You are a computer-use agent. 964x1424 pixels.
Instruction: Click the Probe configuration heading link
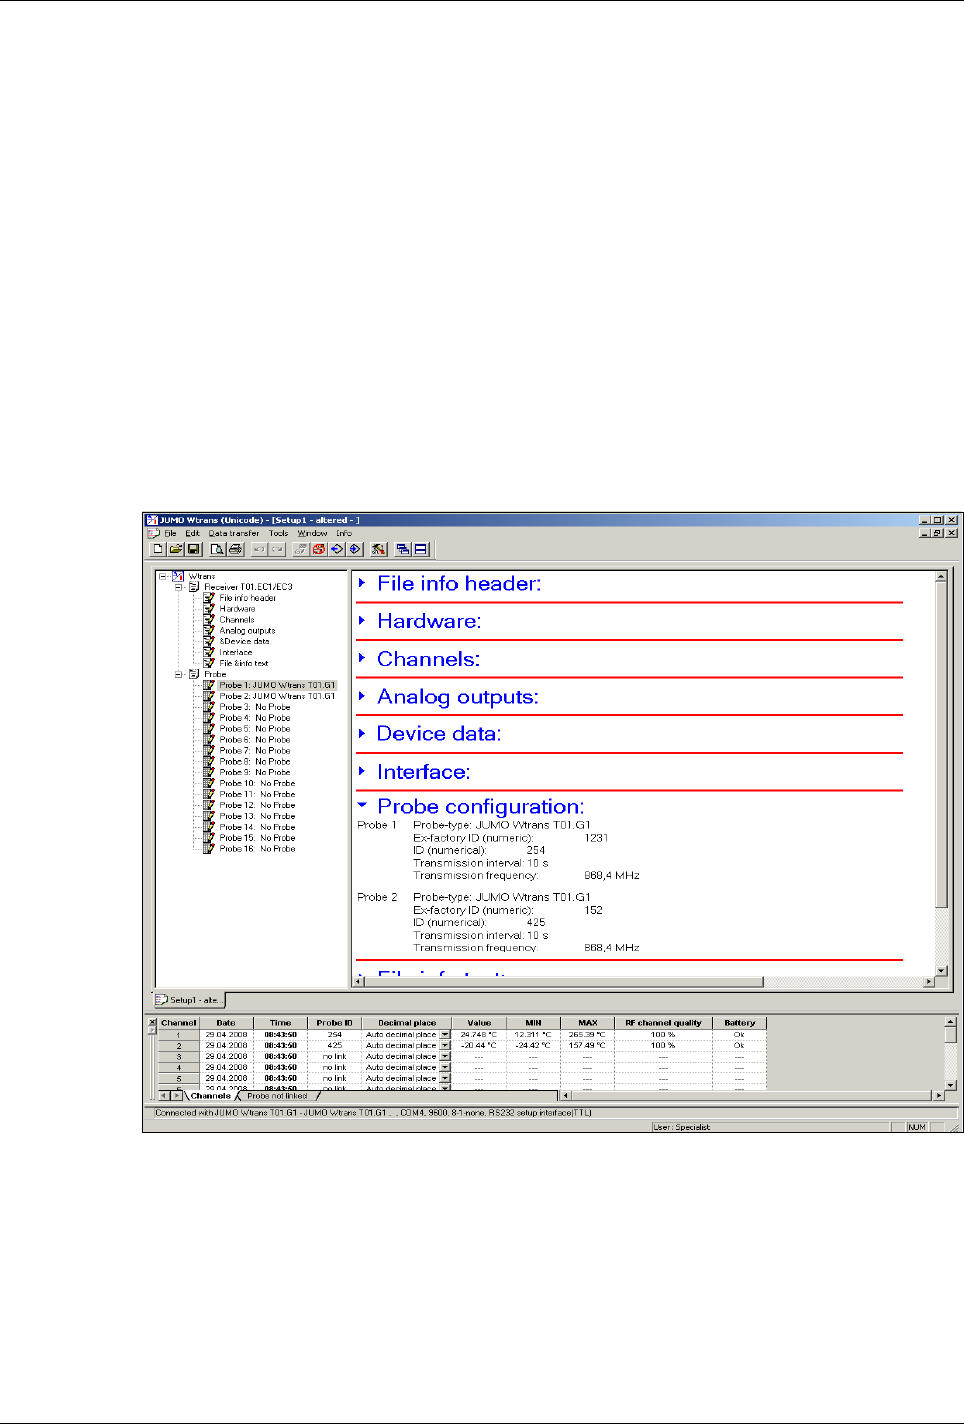[x=481, y=806]
